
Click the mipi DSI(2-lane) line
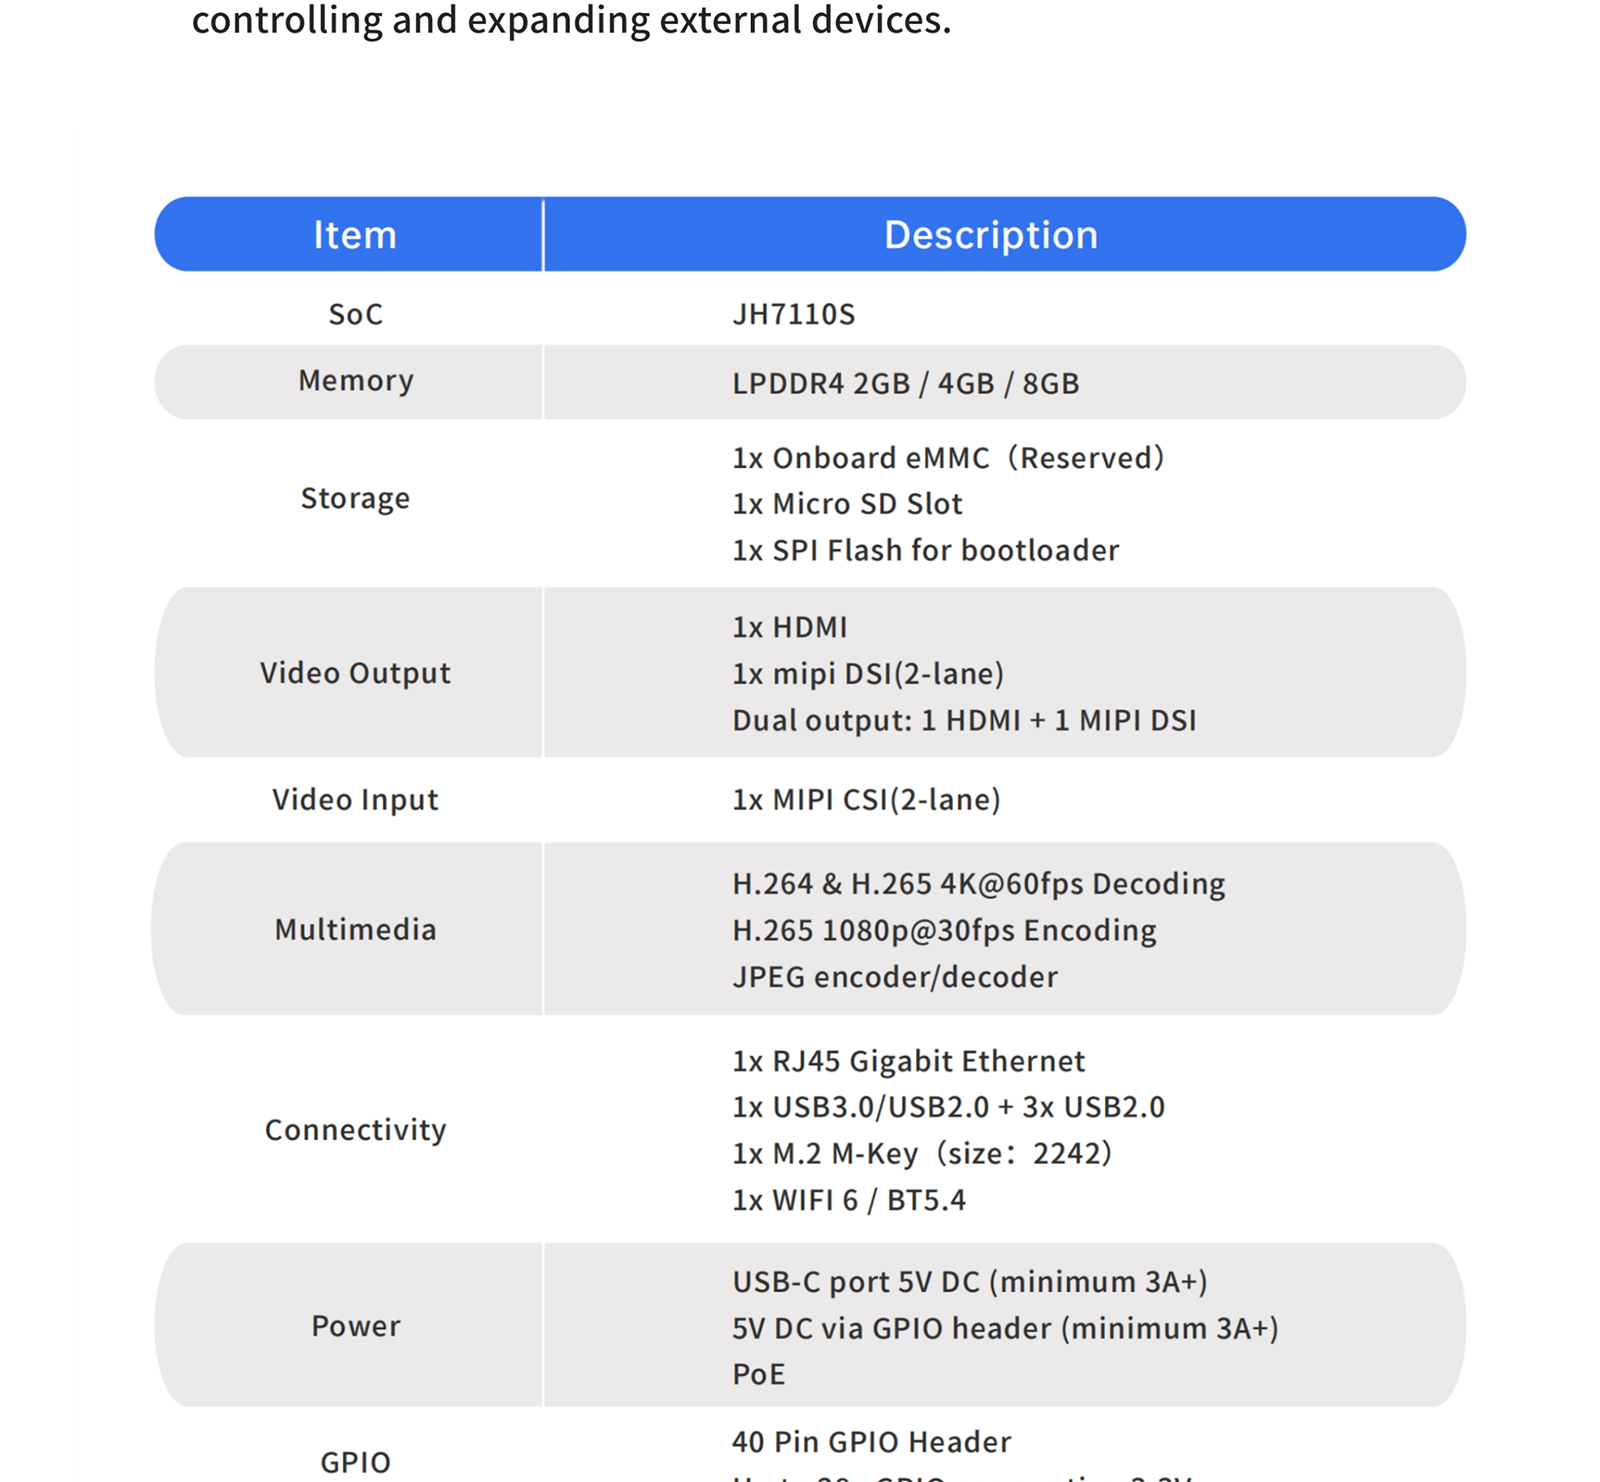[x=868, y=673]
